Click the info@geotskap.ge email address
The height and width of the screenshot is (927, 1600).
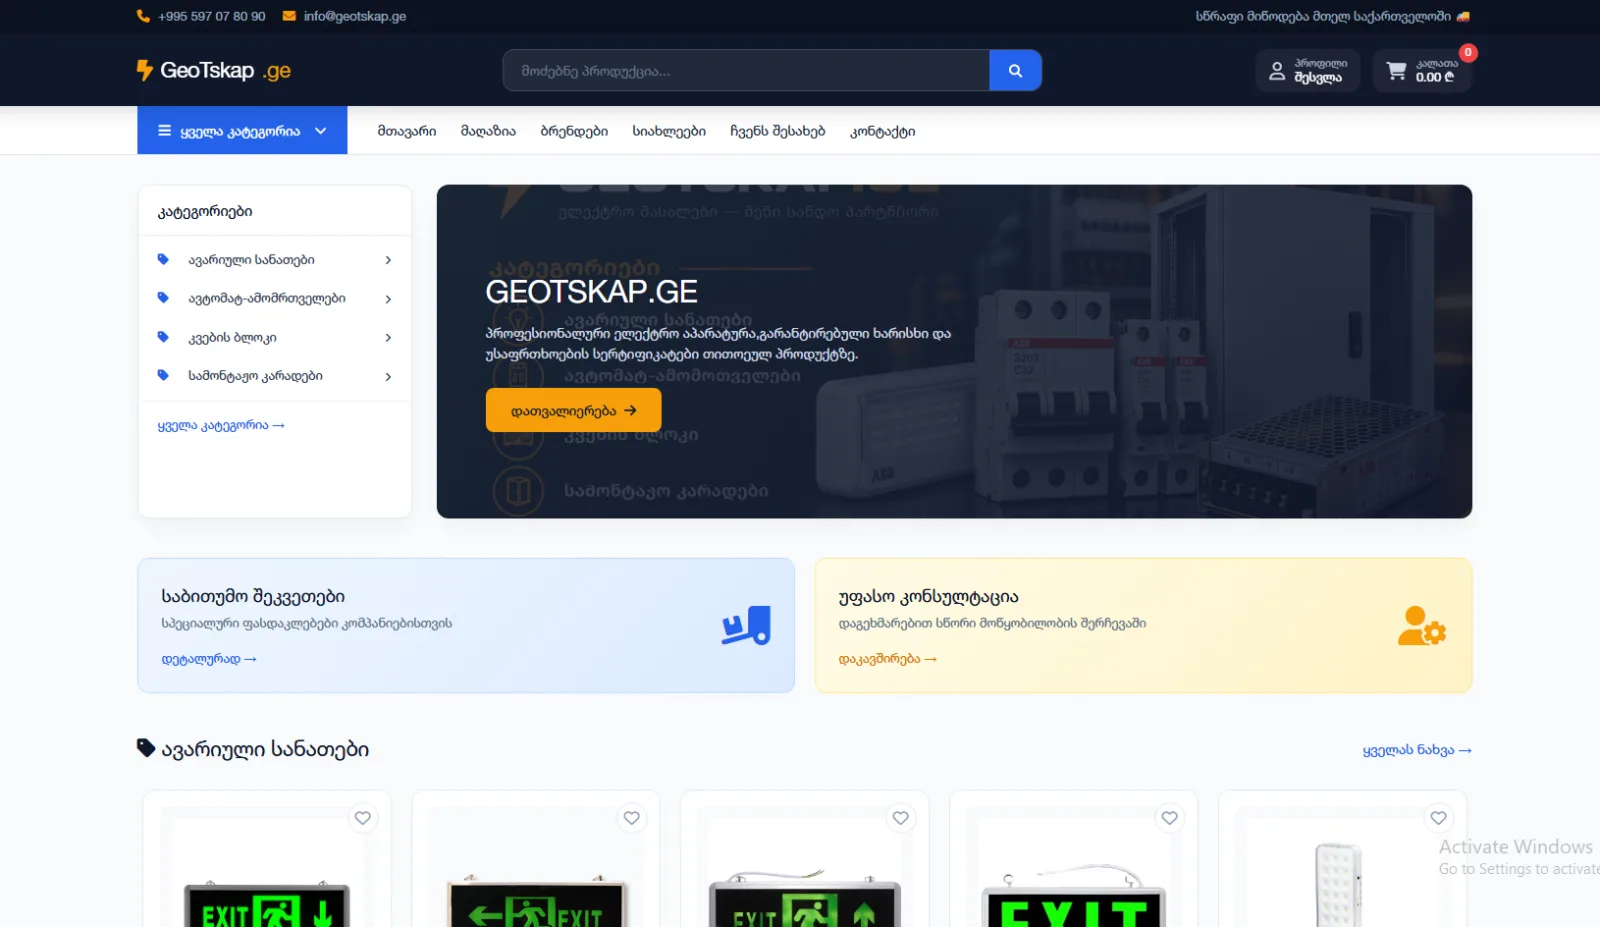click(x=355, y=16)
